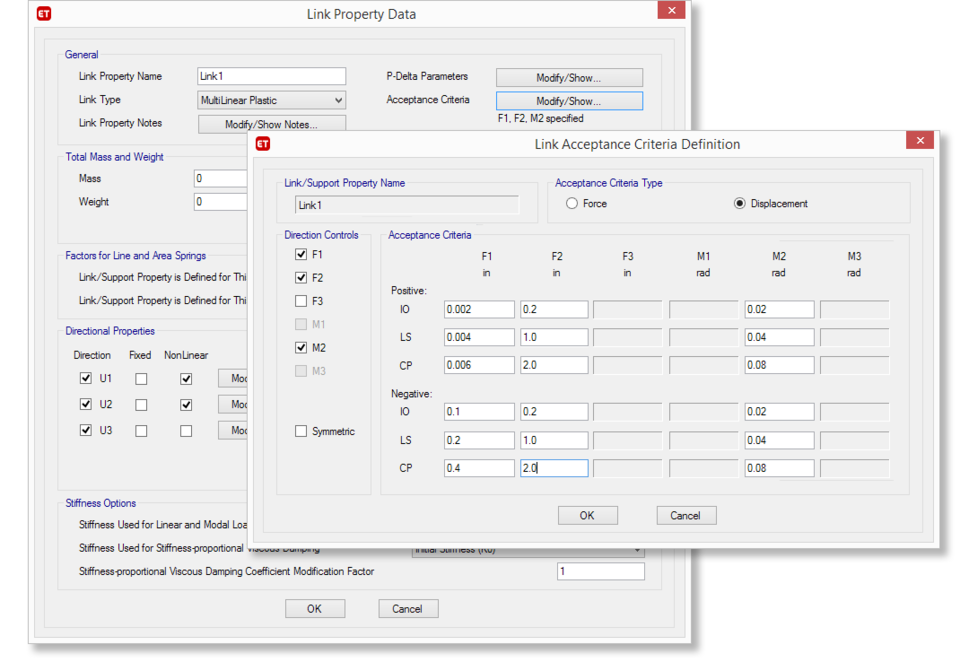Check the Fixed box for direction U1
The width and height of the screenshot is (960, 662).
tap(139, 378)
